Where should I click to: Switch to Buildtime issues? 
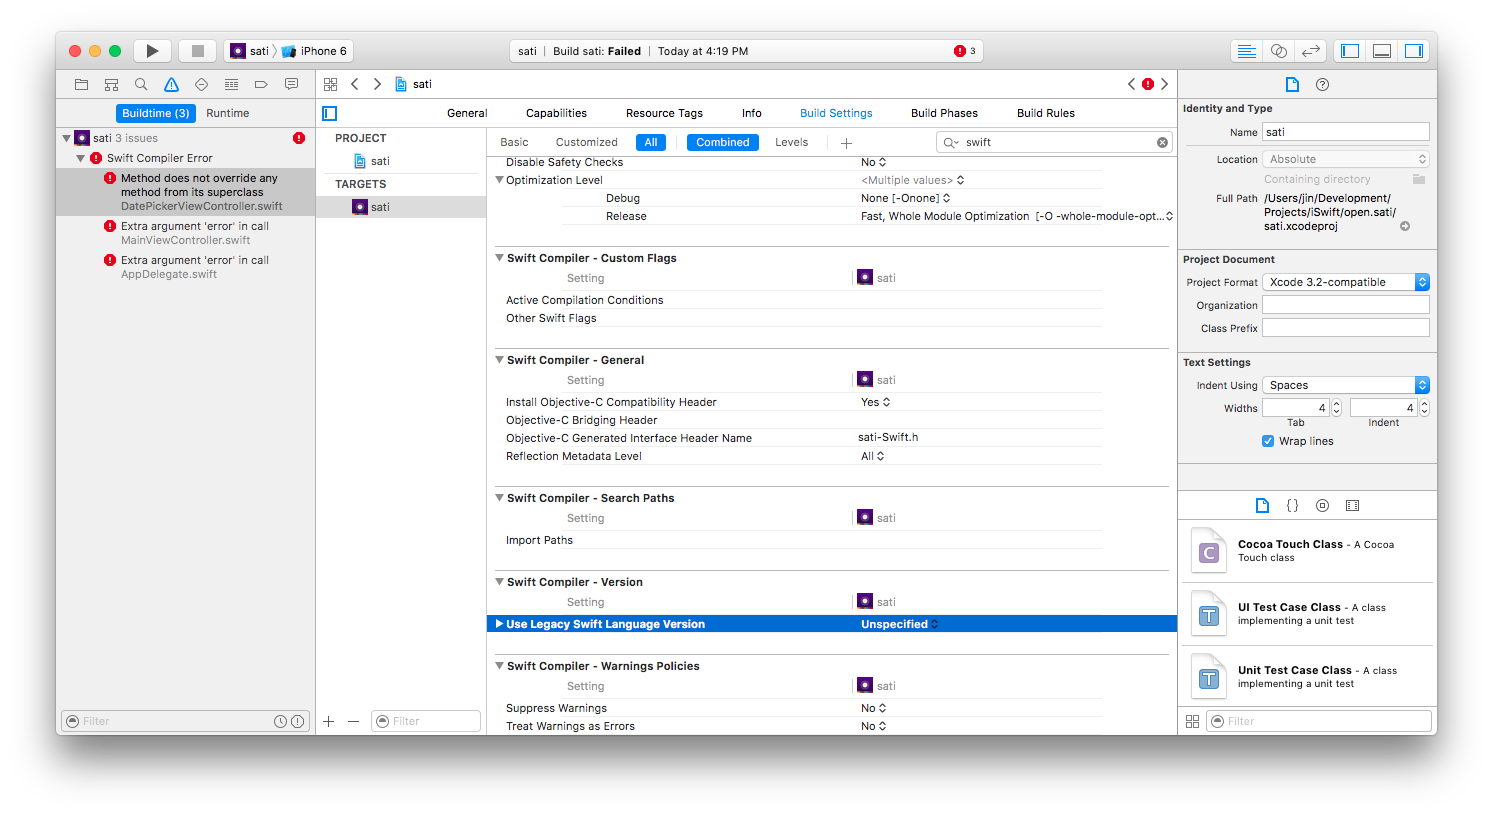(156, 113)
